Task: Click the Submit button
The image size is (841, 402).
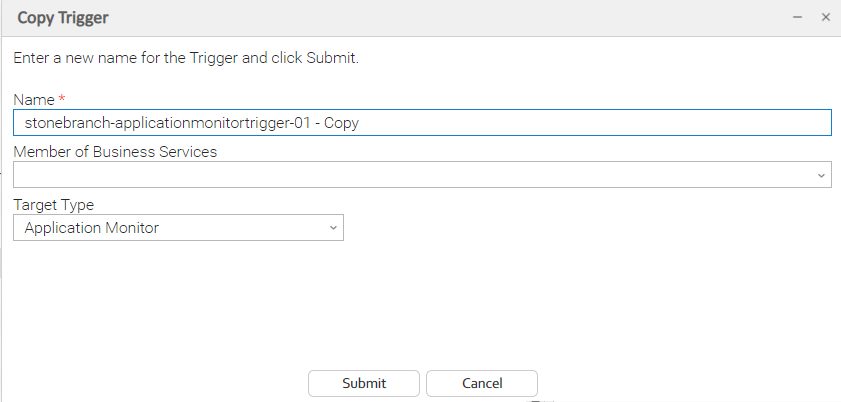Action: click(x=364, y=383)
